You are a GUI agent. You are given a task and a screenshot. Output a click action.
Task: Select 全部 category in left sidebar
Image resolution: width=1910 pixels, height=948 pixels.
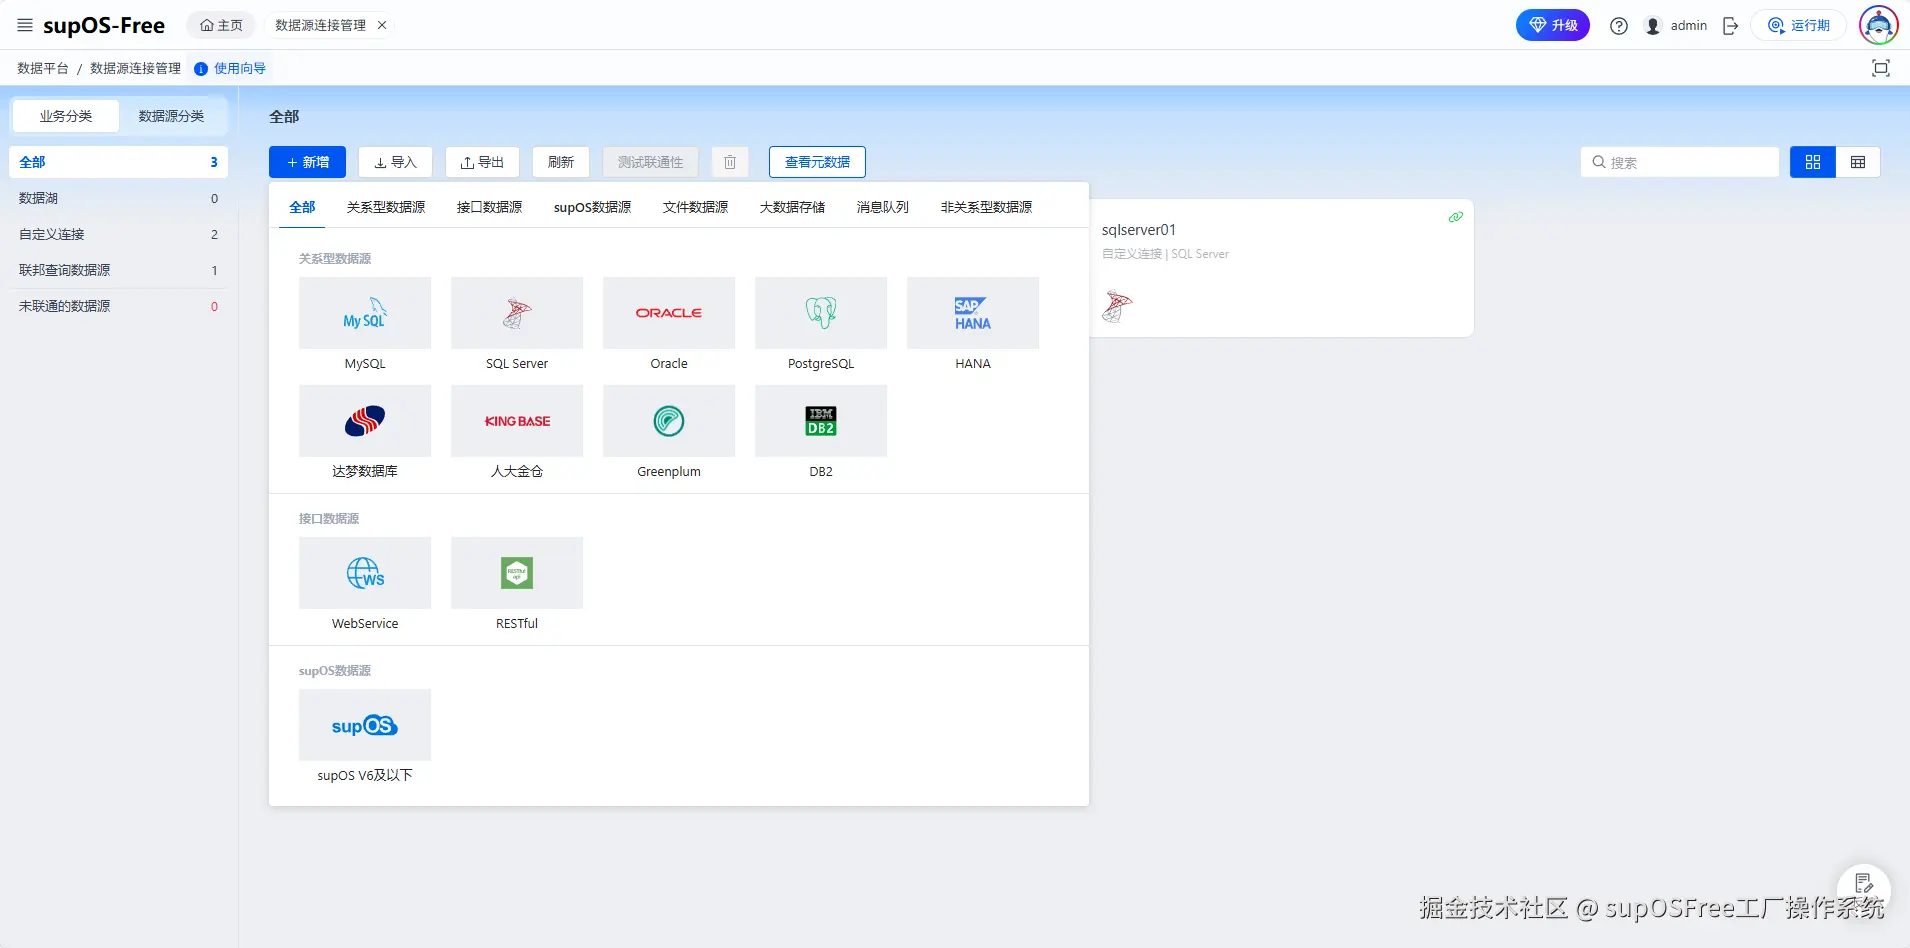(118, 162)
